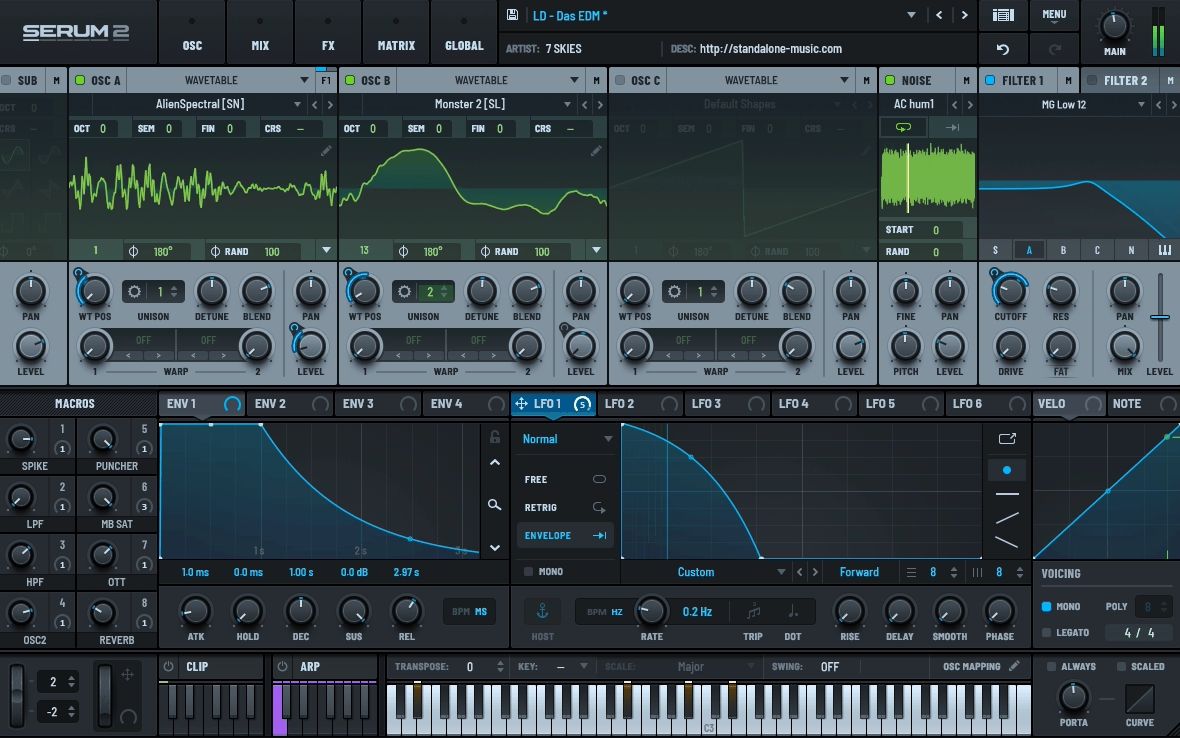This screenshot has width=1180, height=738.
Task: Select the magnifier zoom icon in ENV 1
Action: (x=494, y=505)
